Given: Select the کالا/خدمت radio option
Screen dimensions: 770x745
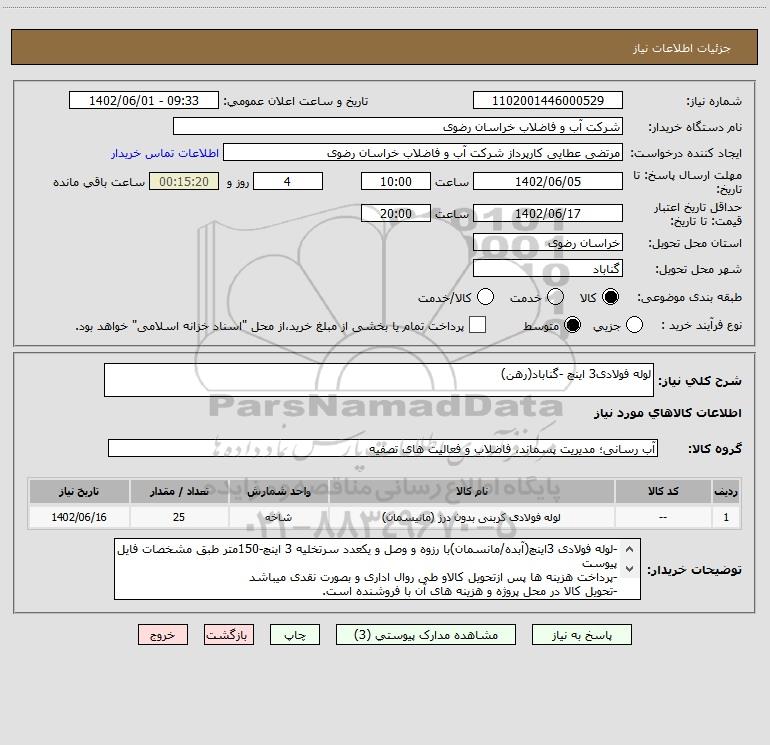Looking at the screenshot, I should (485, 297).
